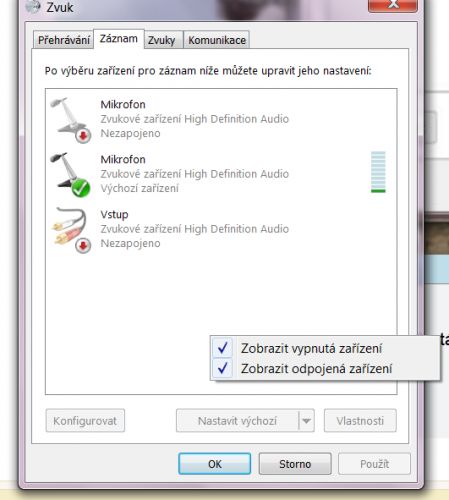Image resolution: width=449 pixels, height=500 pixels.
Task: Switch to the Zvuky tab
Action: [x=162, y=40]
